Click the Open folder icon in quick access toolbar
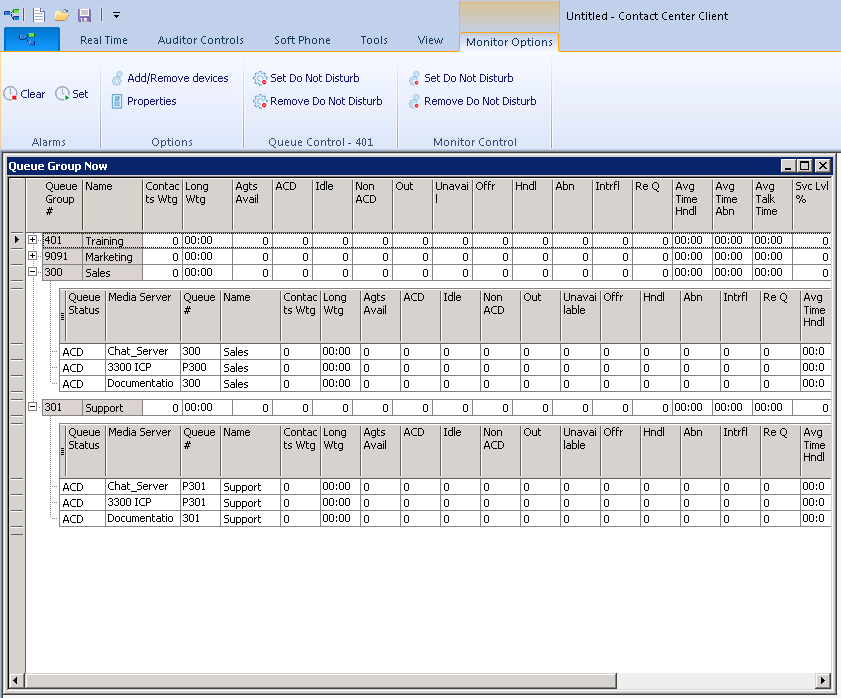 (x=62, y=15)
